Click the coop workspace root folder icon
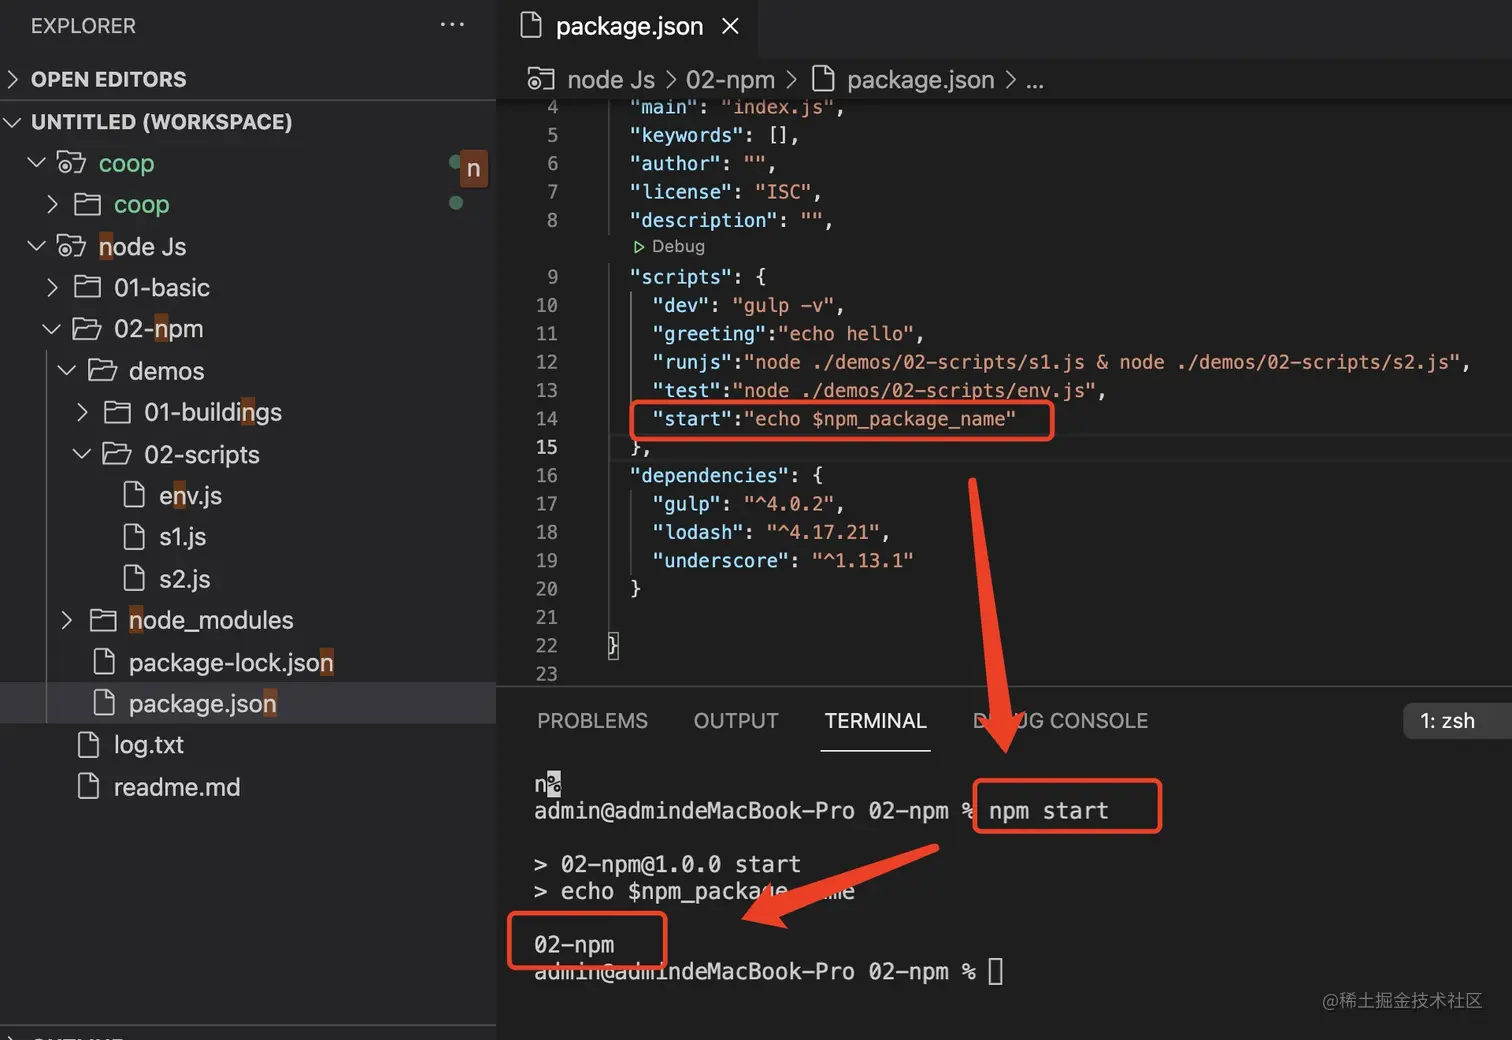Screen dimensions: 1512x1040 (71, 163)
